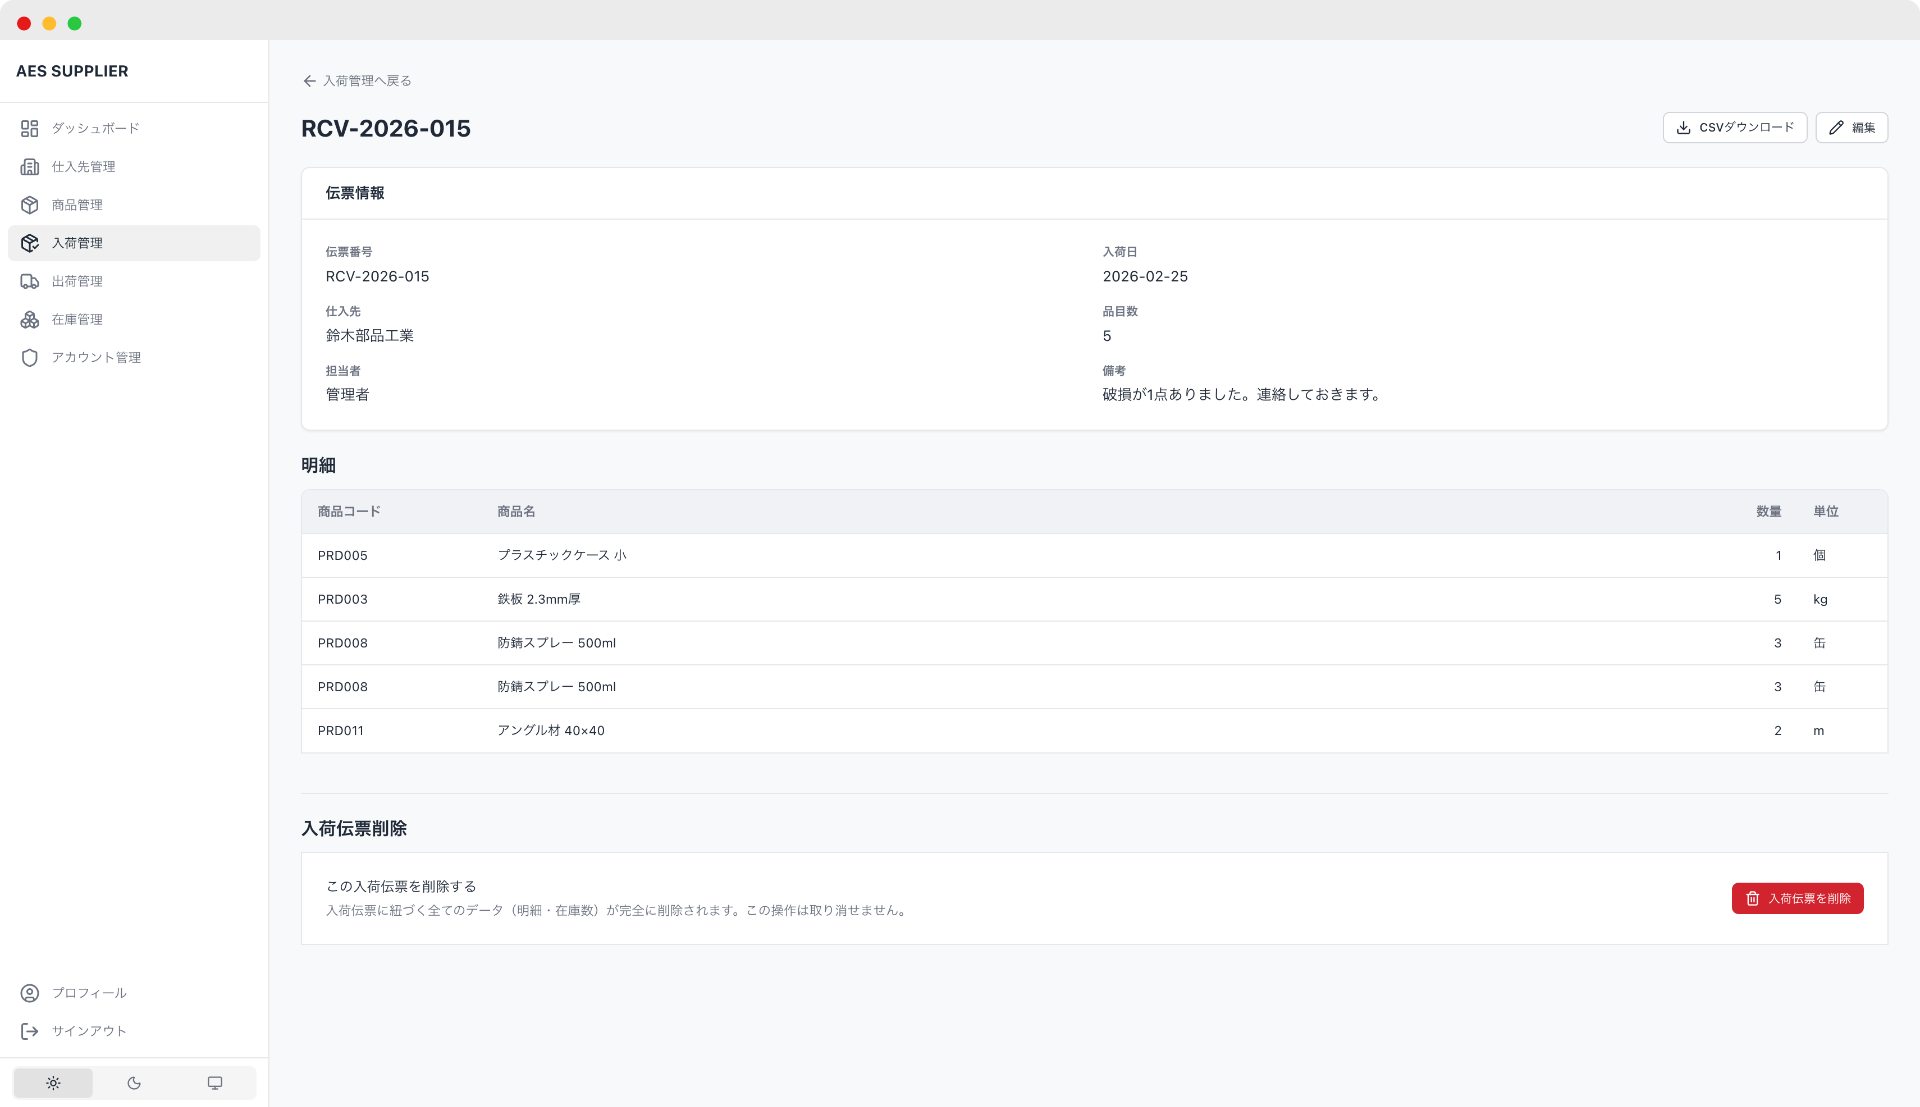Click the dashboard grid icon in sidebar
Screen dimensions: 1920x1107
pyautogui.click(x=30, y=128)
